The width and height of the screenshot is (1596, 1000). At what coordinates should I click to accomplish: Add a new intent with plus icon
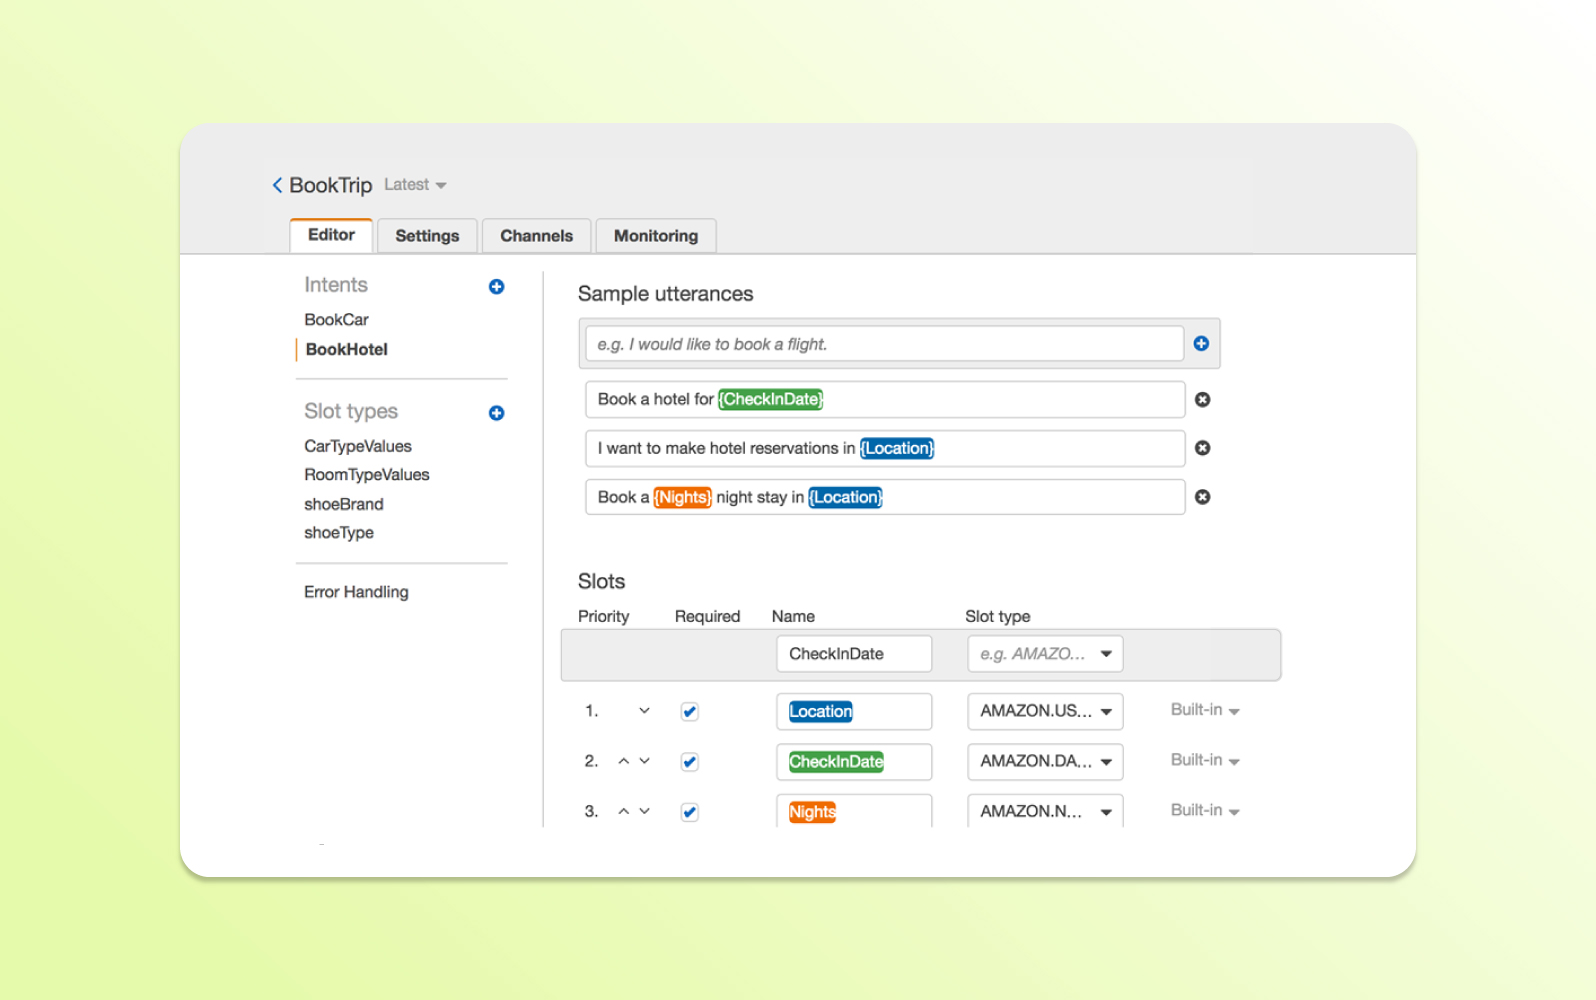(496, 287)
